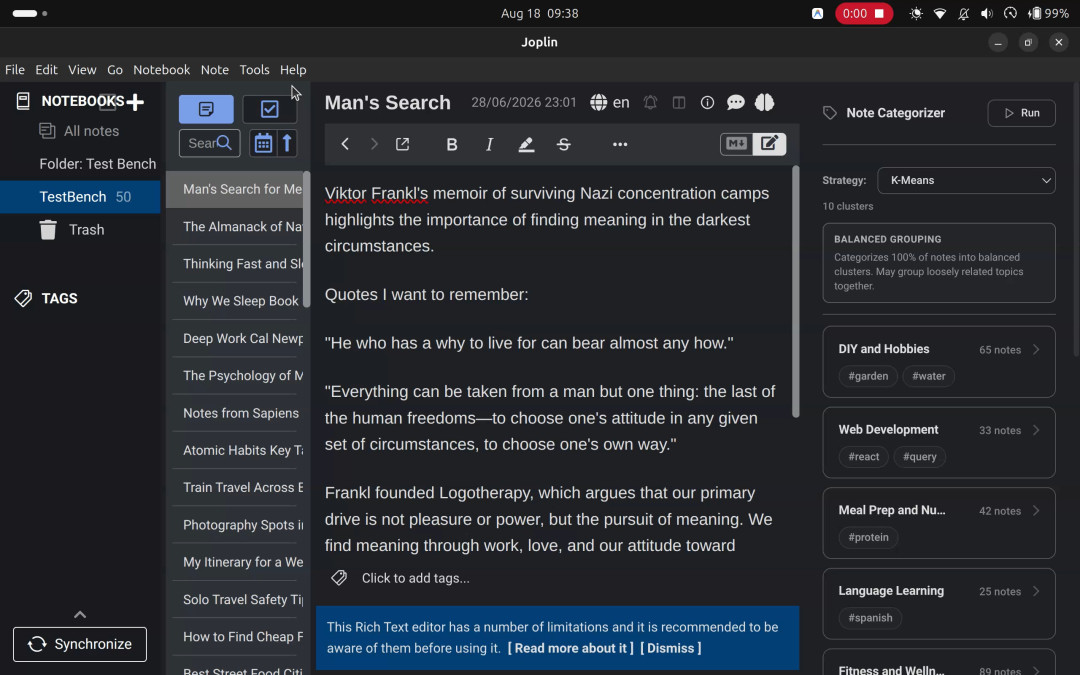This screenshot has height=675, width=1080.
Task: Reverse the sort direction arrow
Action: click(x=287, y=143)
